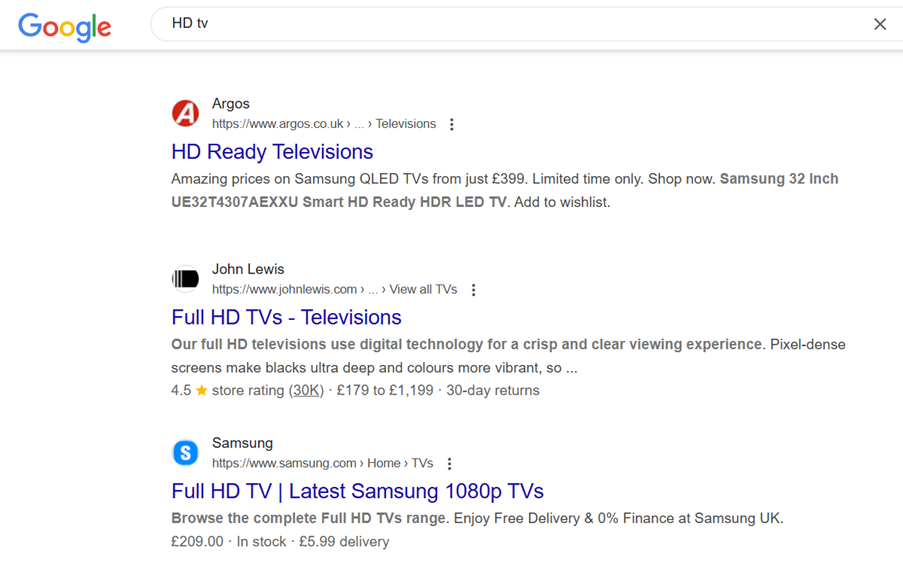
Task: Click the star icon beside the store rating
Action: point(200,390)
